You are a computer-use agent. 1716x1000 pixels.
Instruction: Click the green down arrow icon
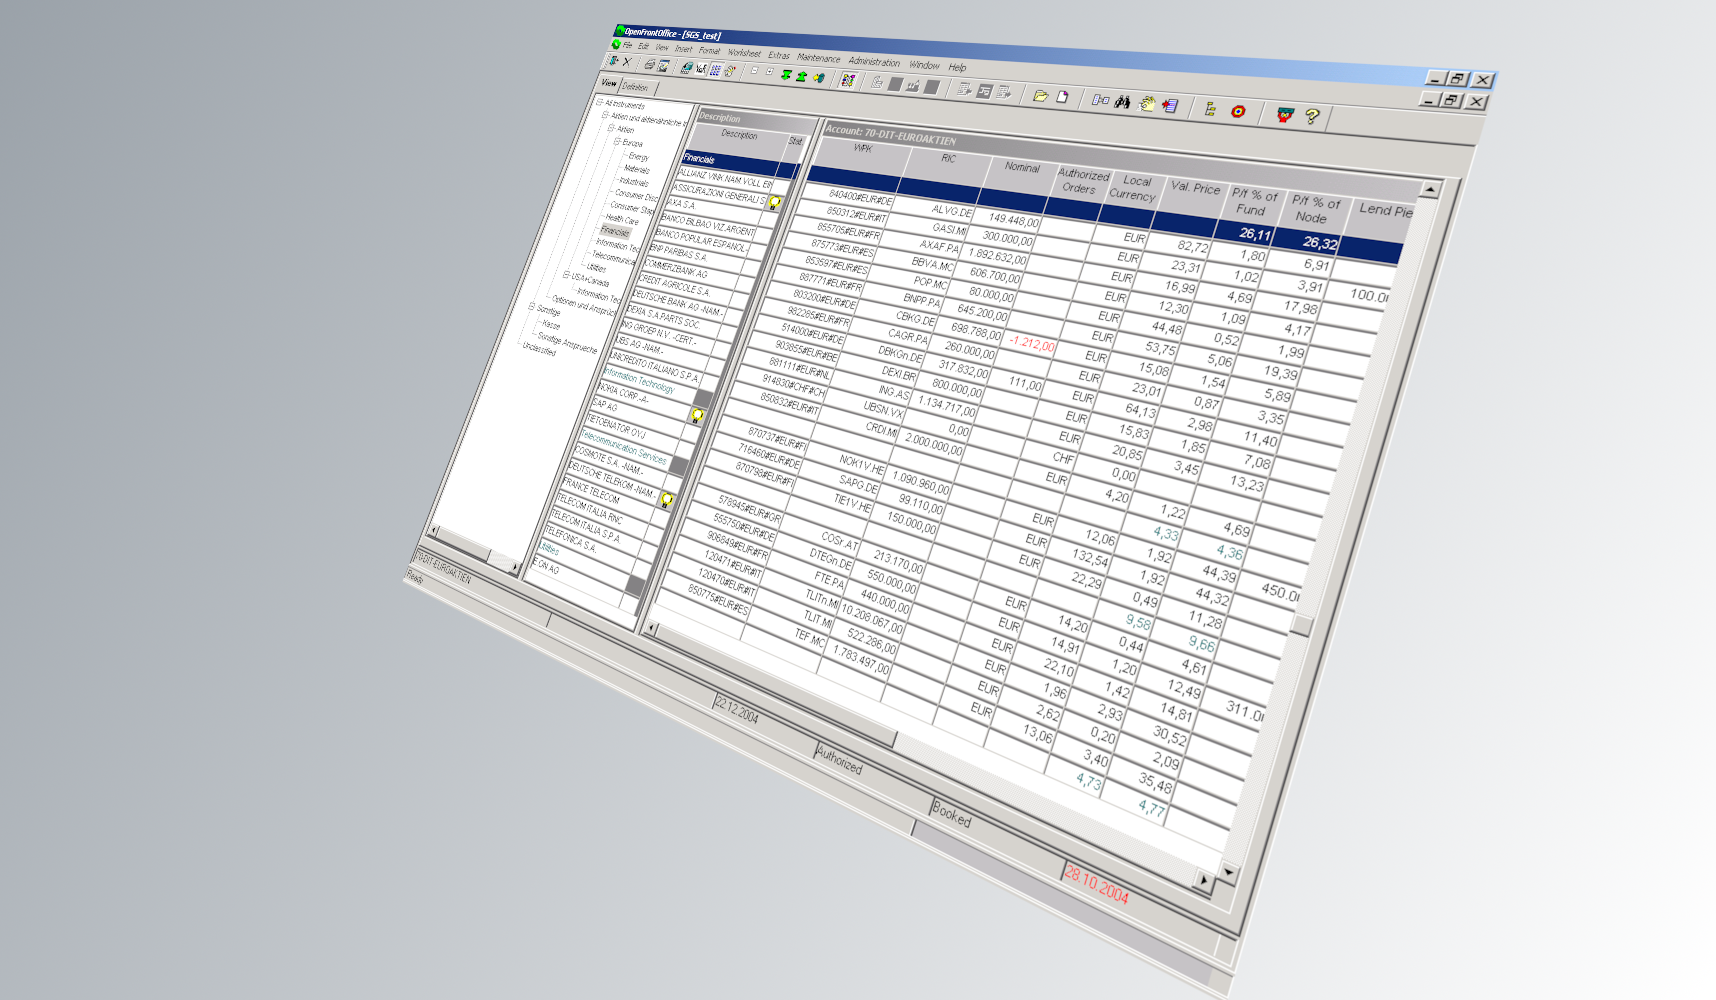click(x=786, y=75)
